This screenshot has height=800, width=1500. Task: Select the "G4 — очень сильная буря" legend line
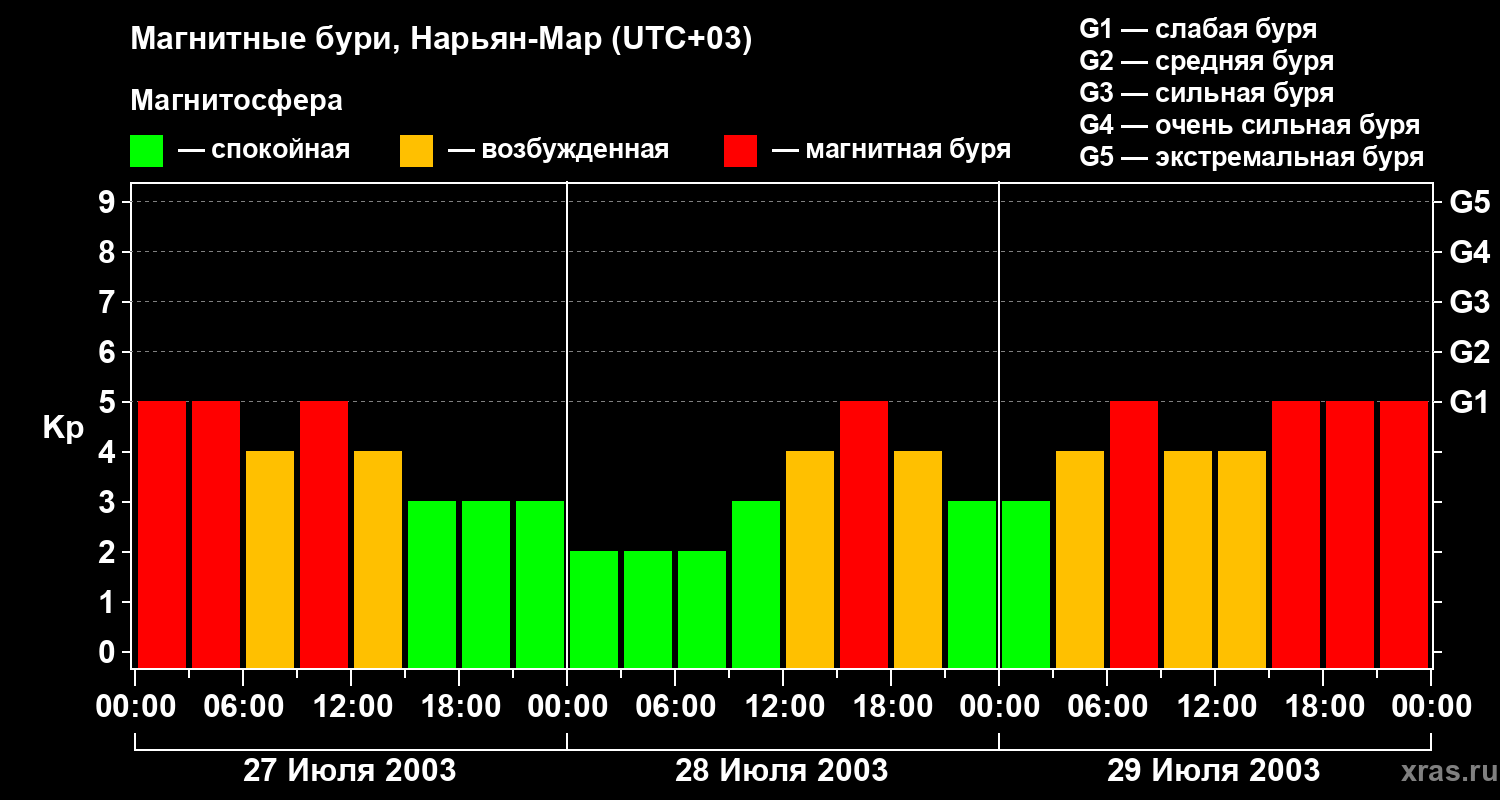1250,125
